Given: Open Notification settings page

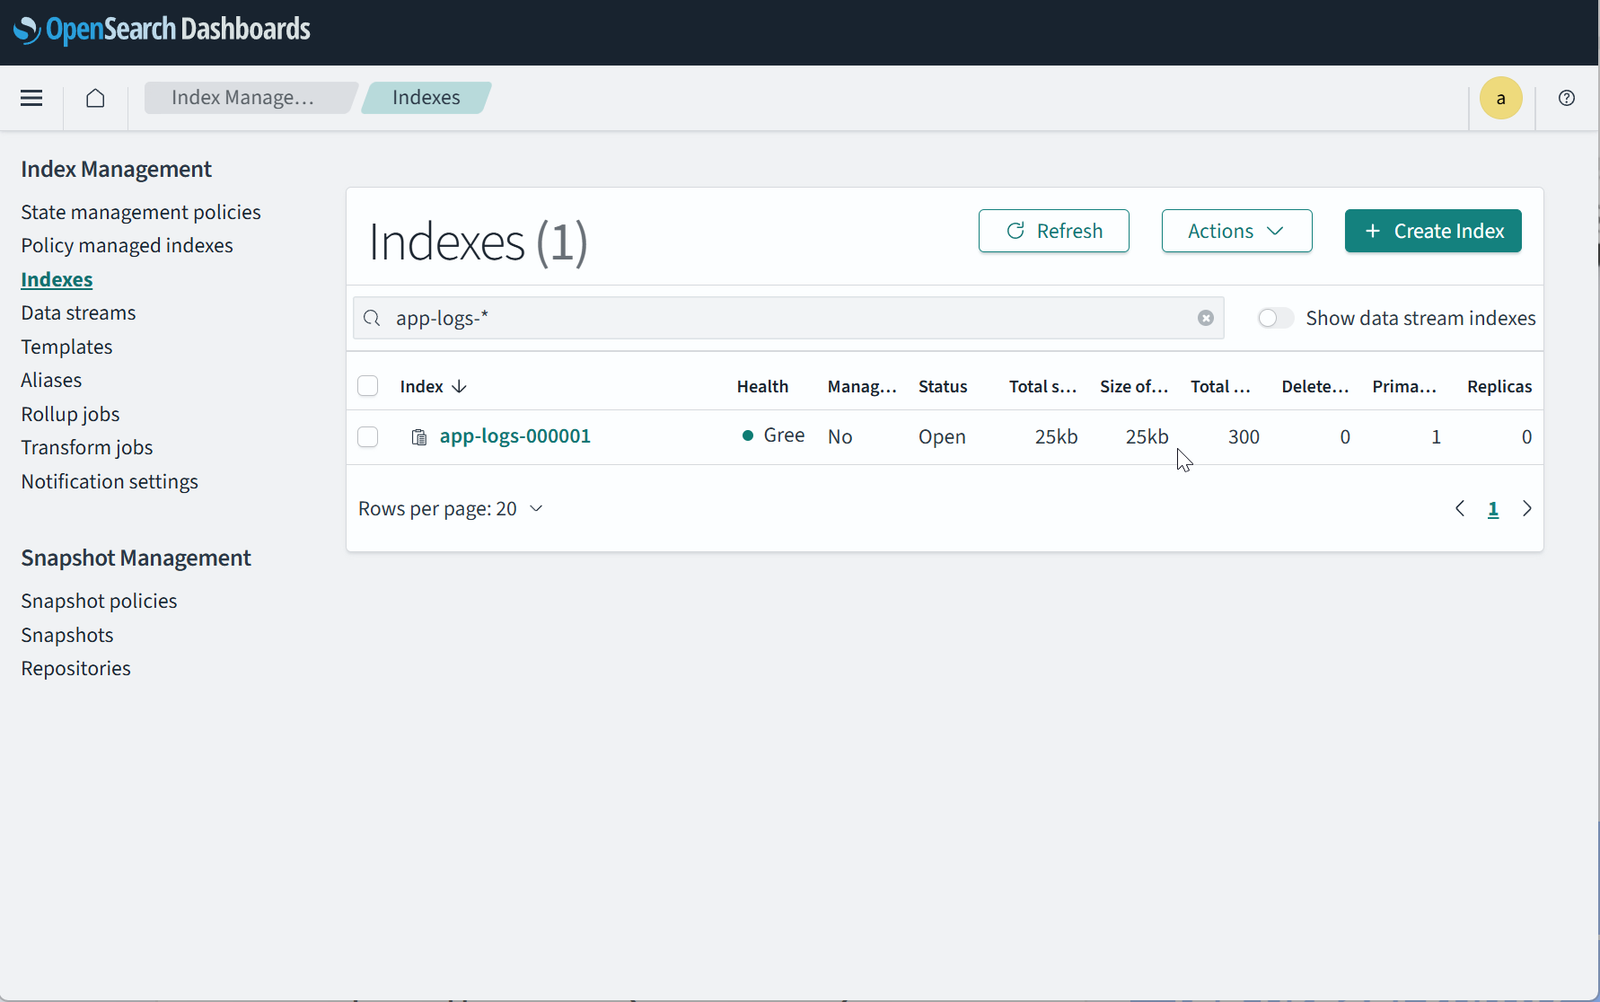Looking at the screenshot, I should [x=110, y=481].
